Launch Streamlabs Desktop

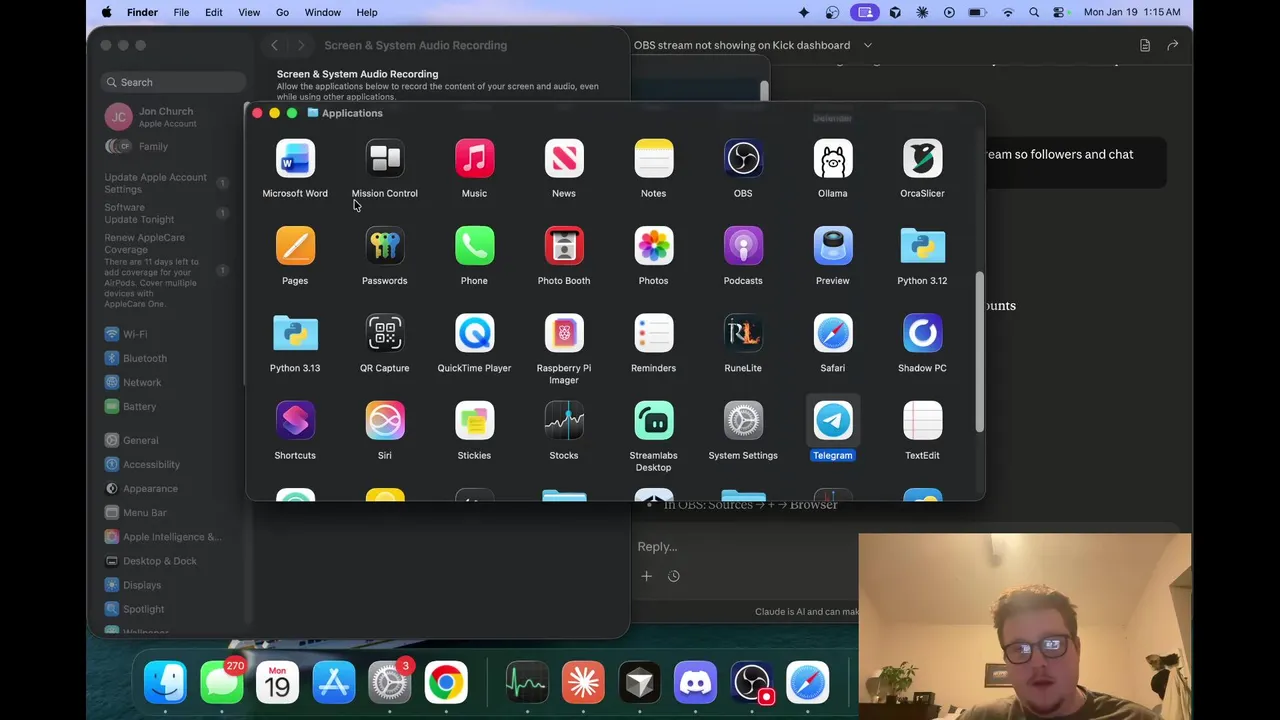pyautogui.click(x=654, y=421)
